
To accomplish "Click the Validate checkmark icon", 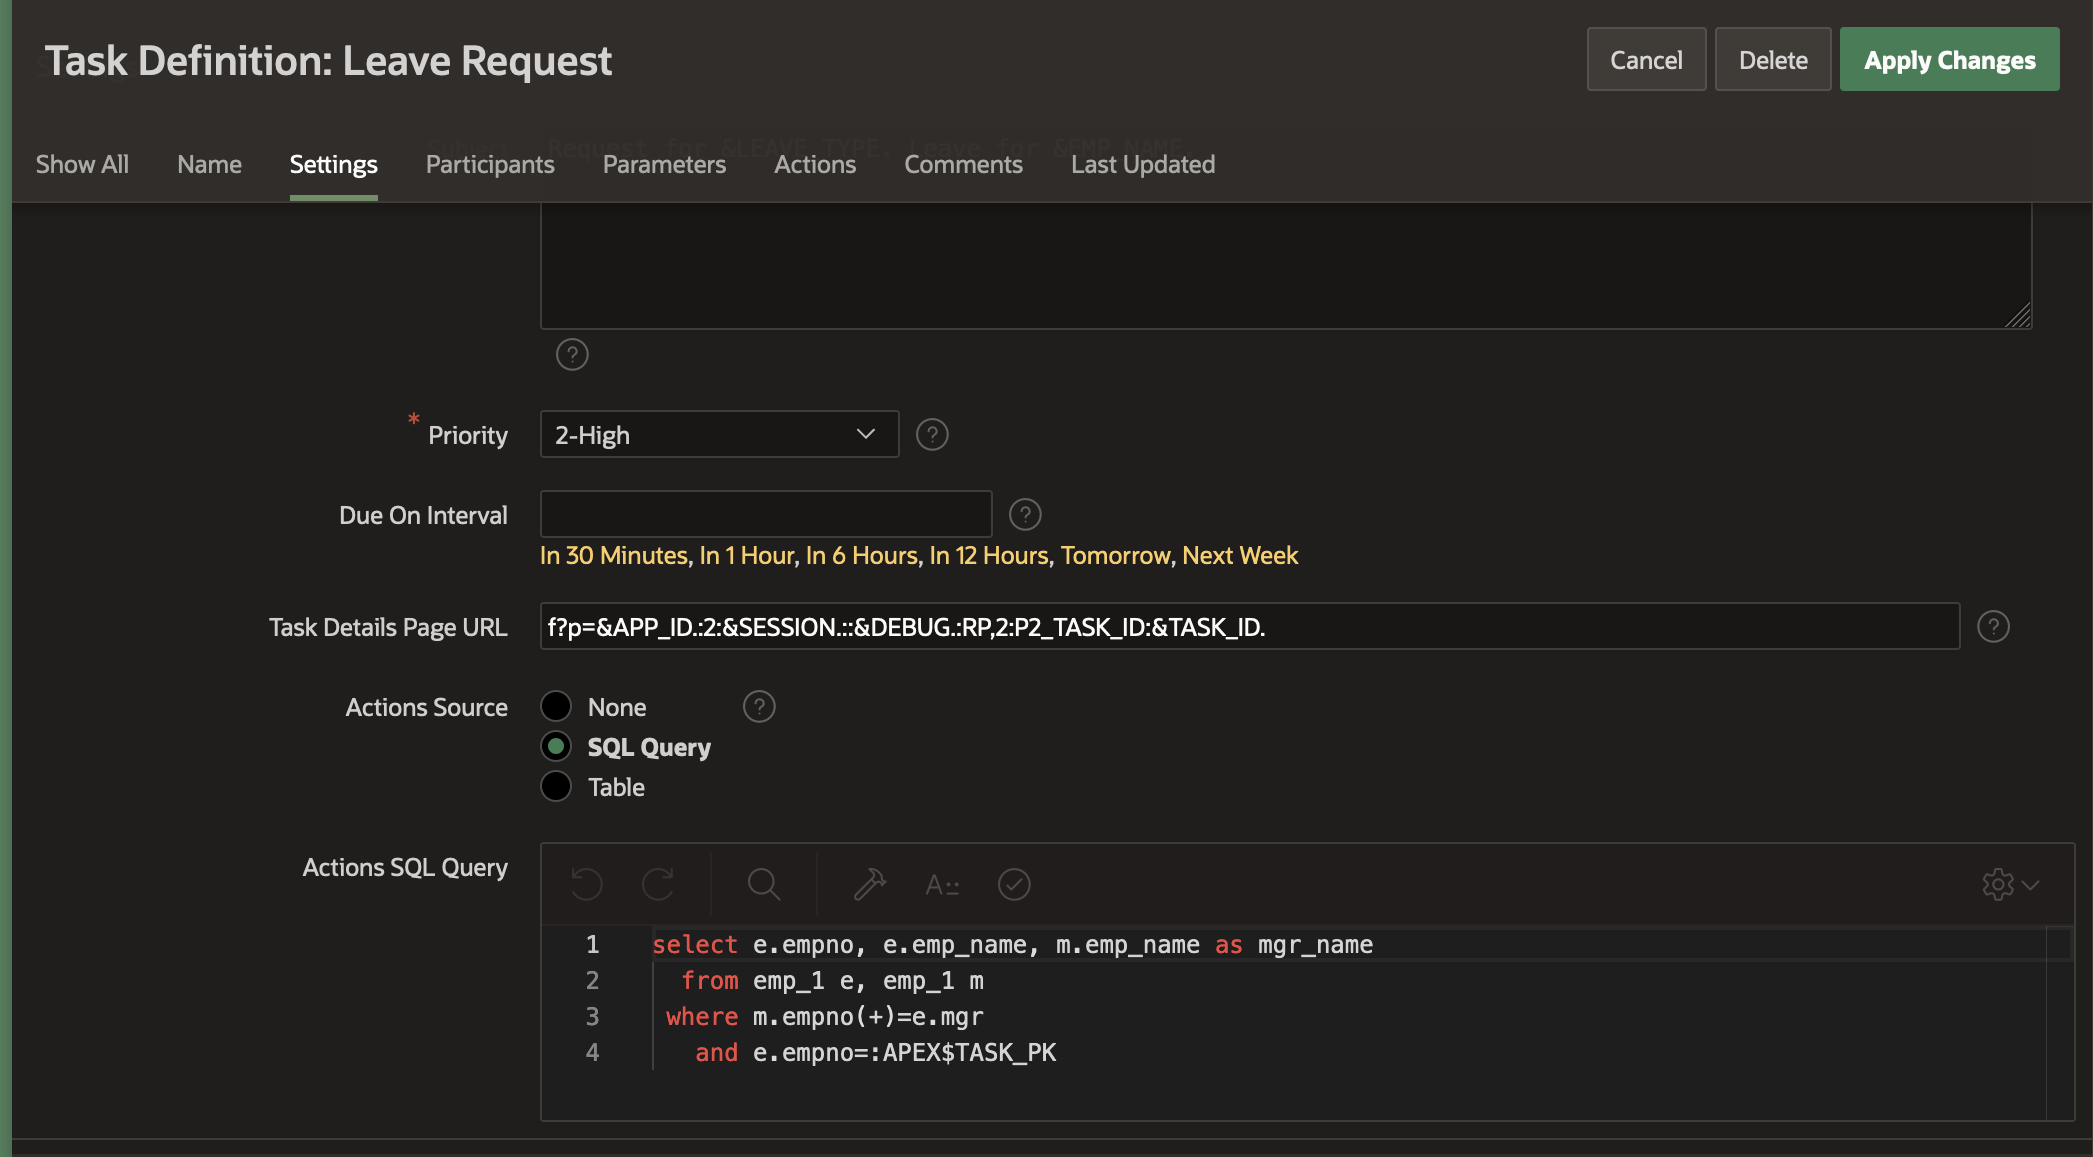I will tap(1014, 884).
